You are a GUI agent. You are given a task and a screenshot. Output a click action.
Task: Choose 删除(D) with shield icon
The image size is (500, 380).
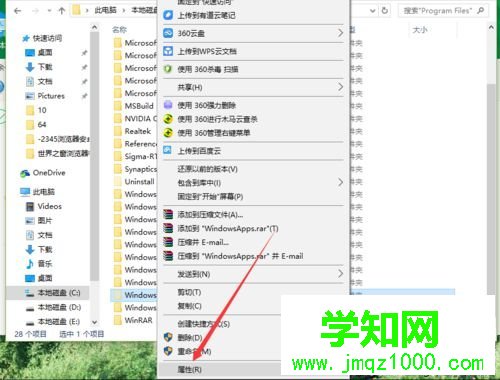pyautogui.click(x=220, y=338)
